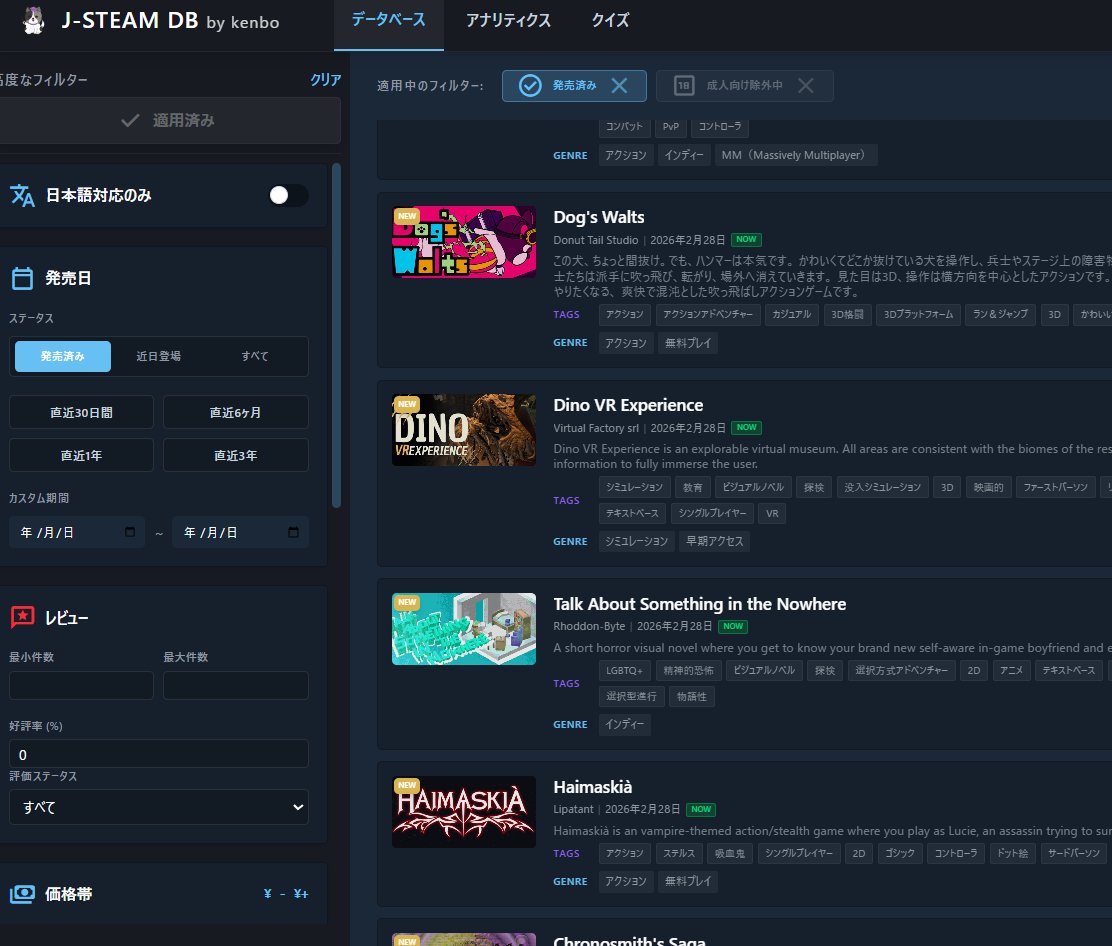The image size is (1112, 946).
Task: Open the Dino VR Experience thumbnail
Action: [x=464, y=430]
